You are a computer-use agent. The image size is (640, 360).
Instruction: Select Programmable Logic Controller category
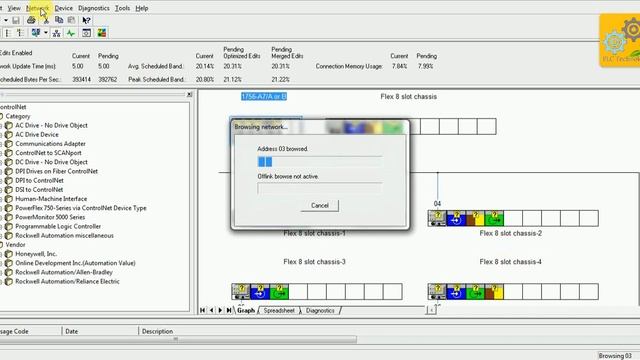(58, 226)
